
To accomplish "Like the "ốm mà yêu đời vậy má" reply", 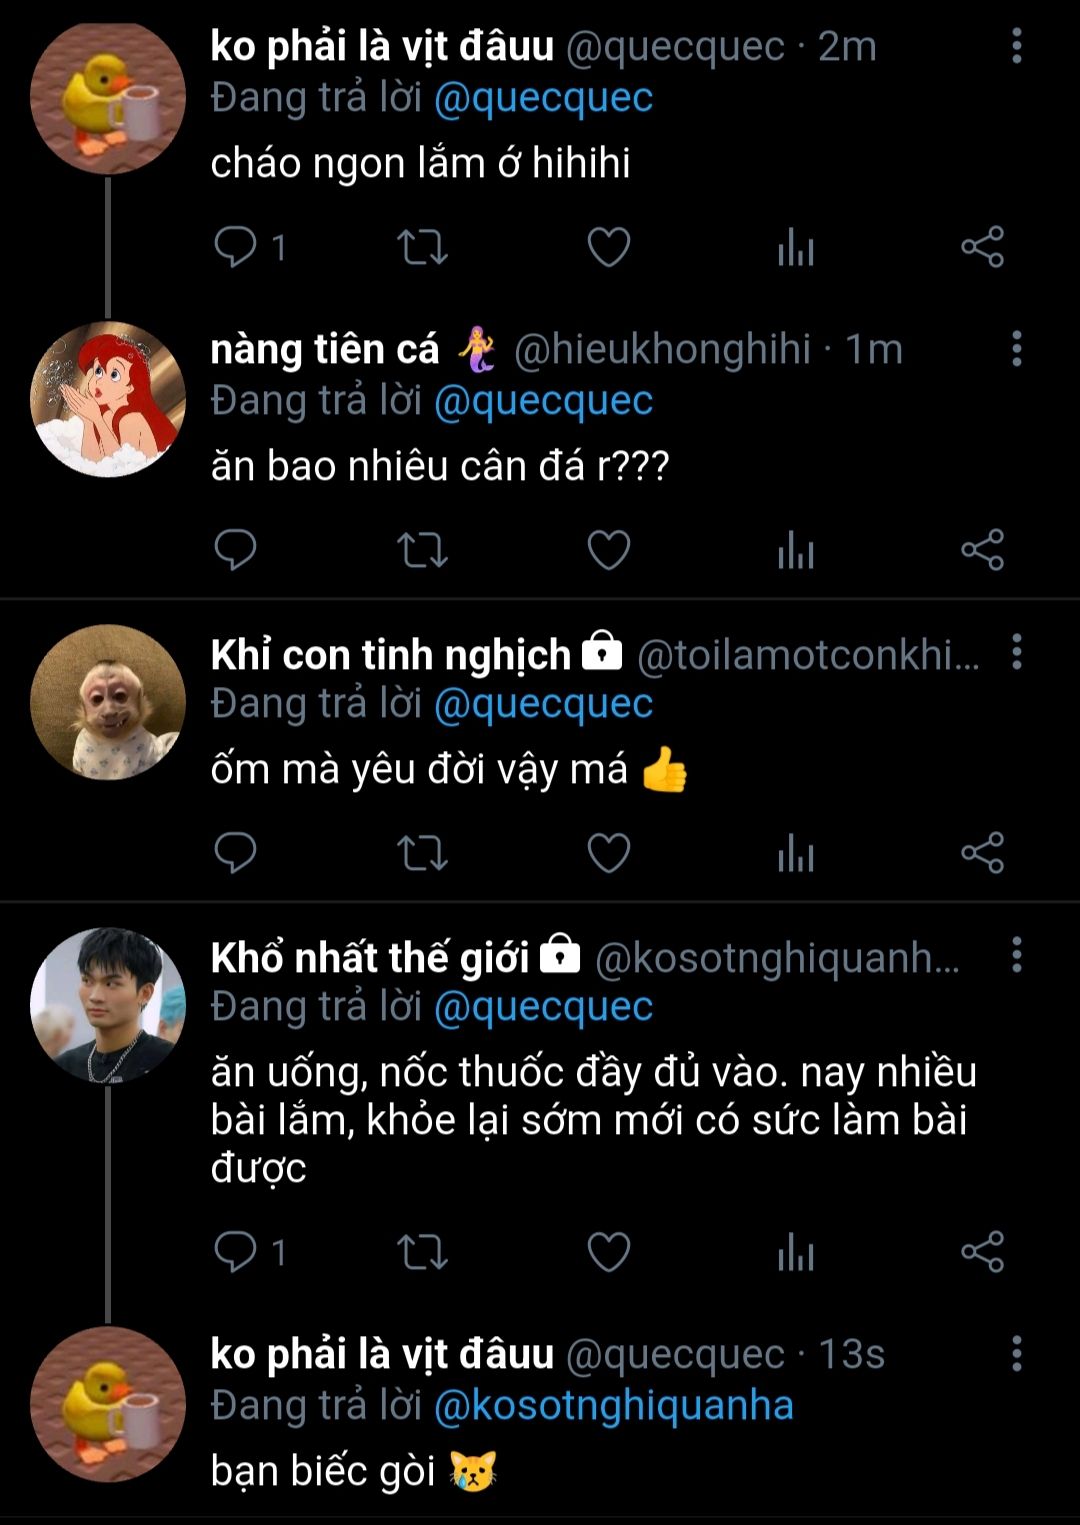I will click(608, 853).
